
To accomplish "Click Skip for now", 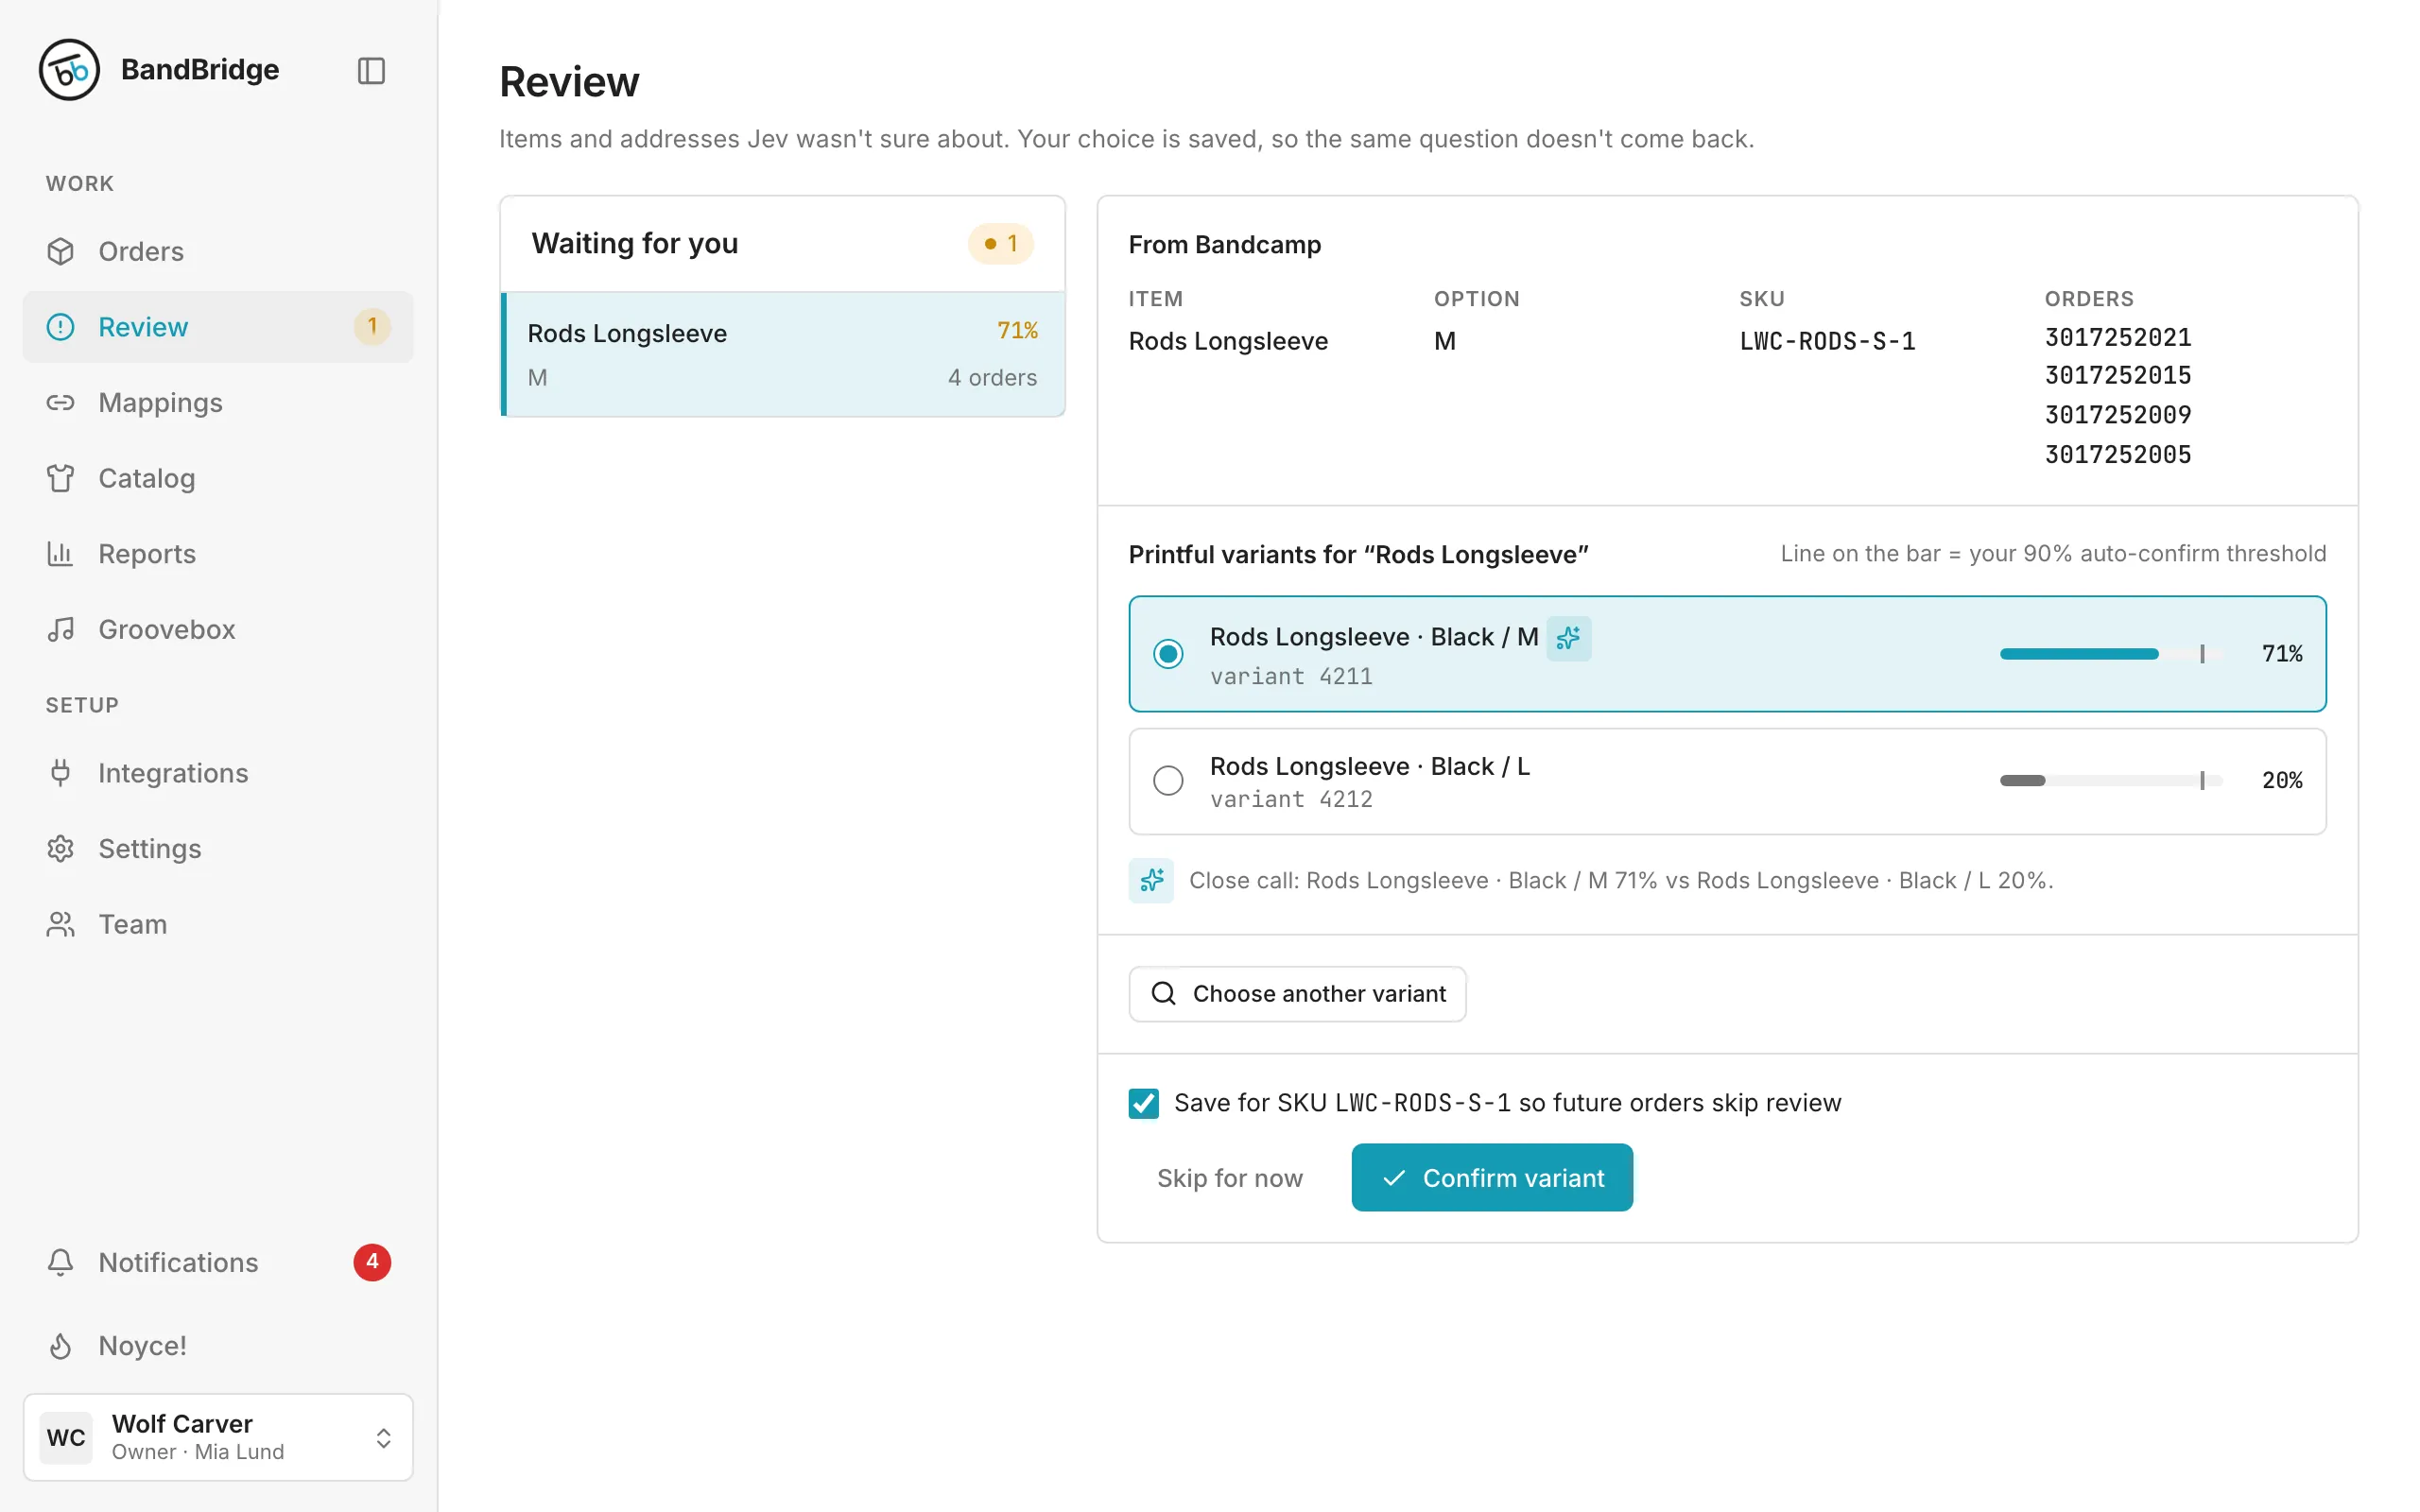I will (1229, 1178).
